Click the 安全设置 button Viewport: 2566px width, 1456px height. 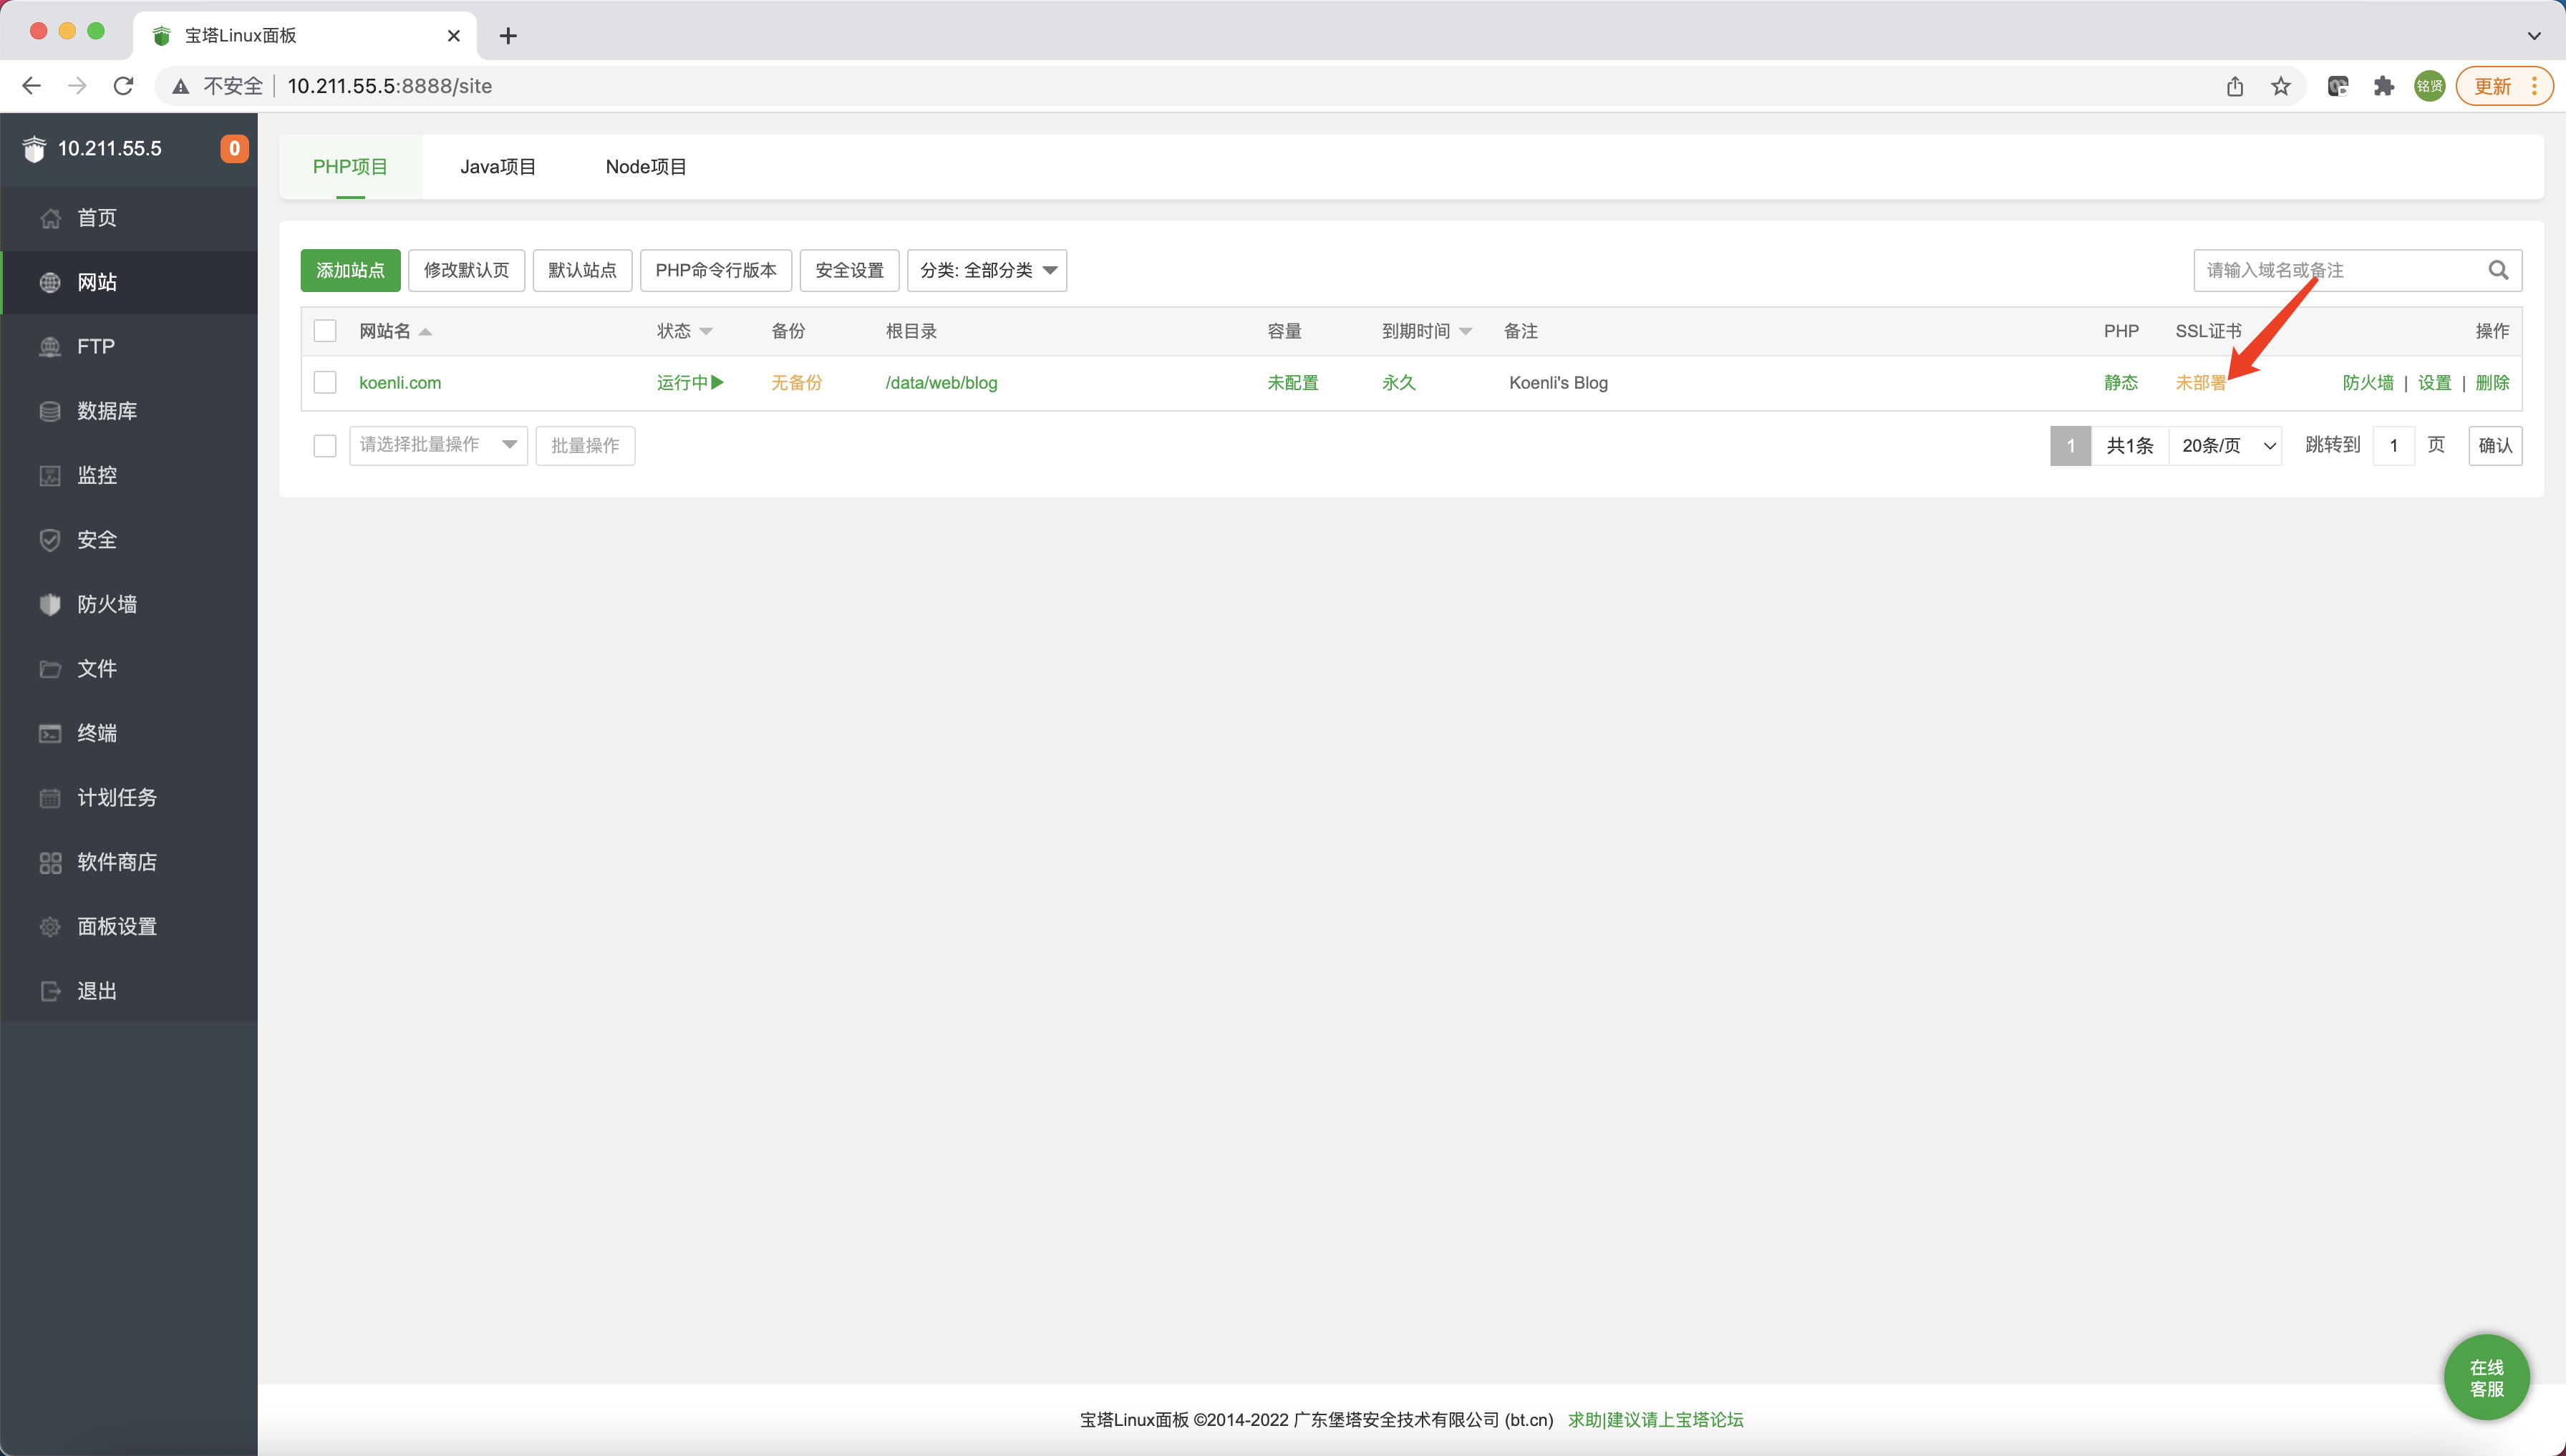tap(850, 270)
